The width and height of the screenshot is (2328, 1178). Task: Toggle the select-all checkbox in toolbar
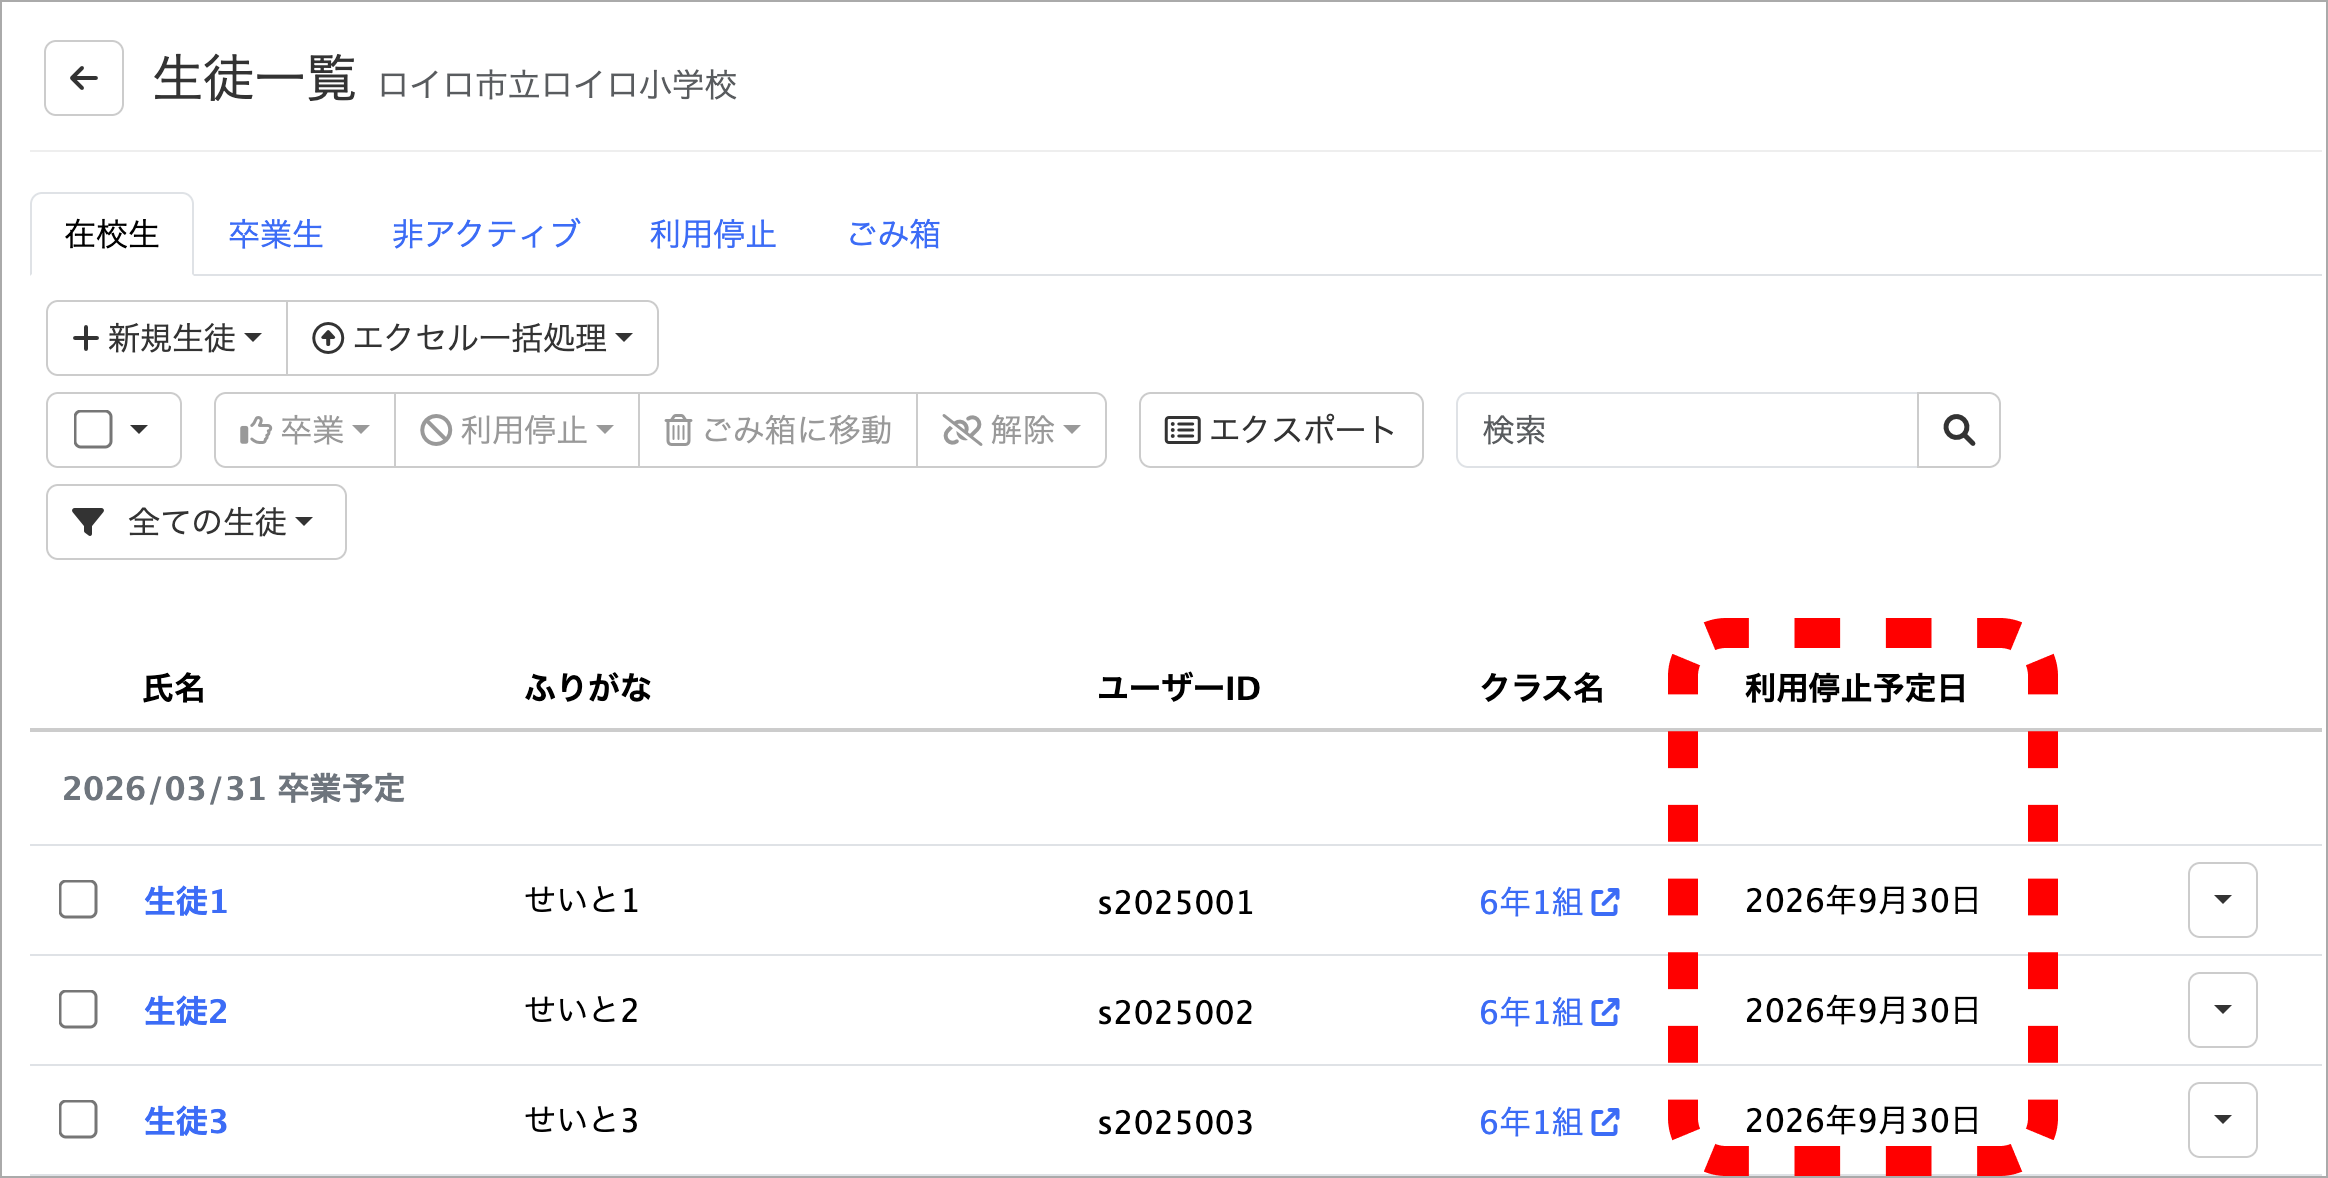(93, 430)
